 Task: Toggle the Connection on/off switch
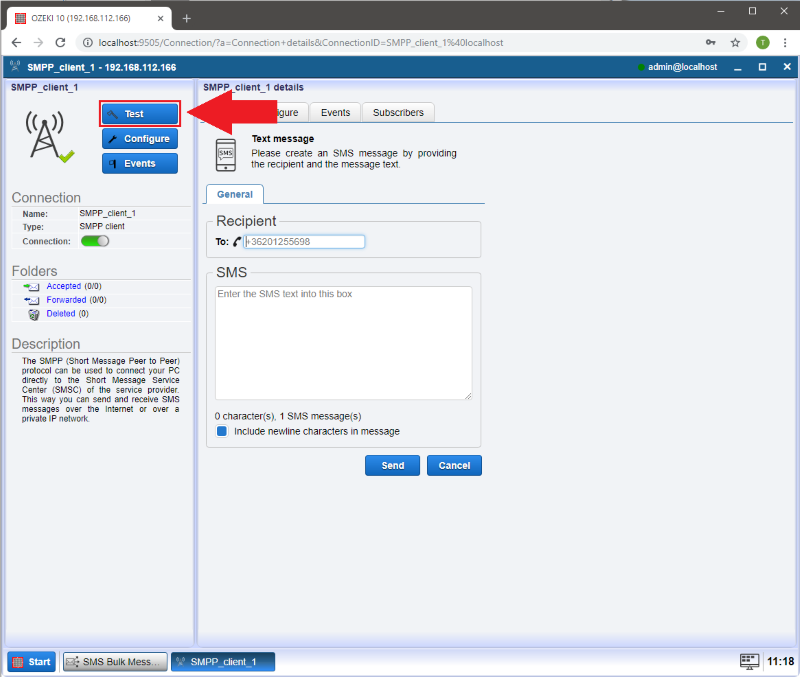95,241
